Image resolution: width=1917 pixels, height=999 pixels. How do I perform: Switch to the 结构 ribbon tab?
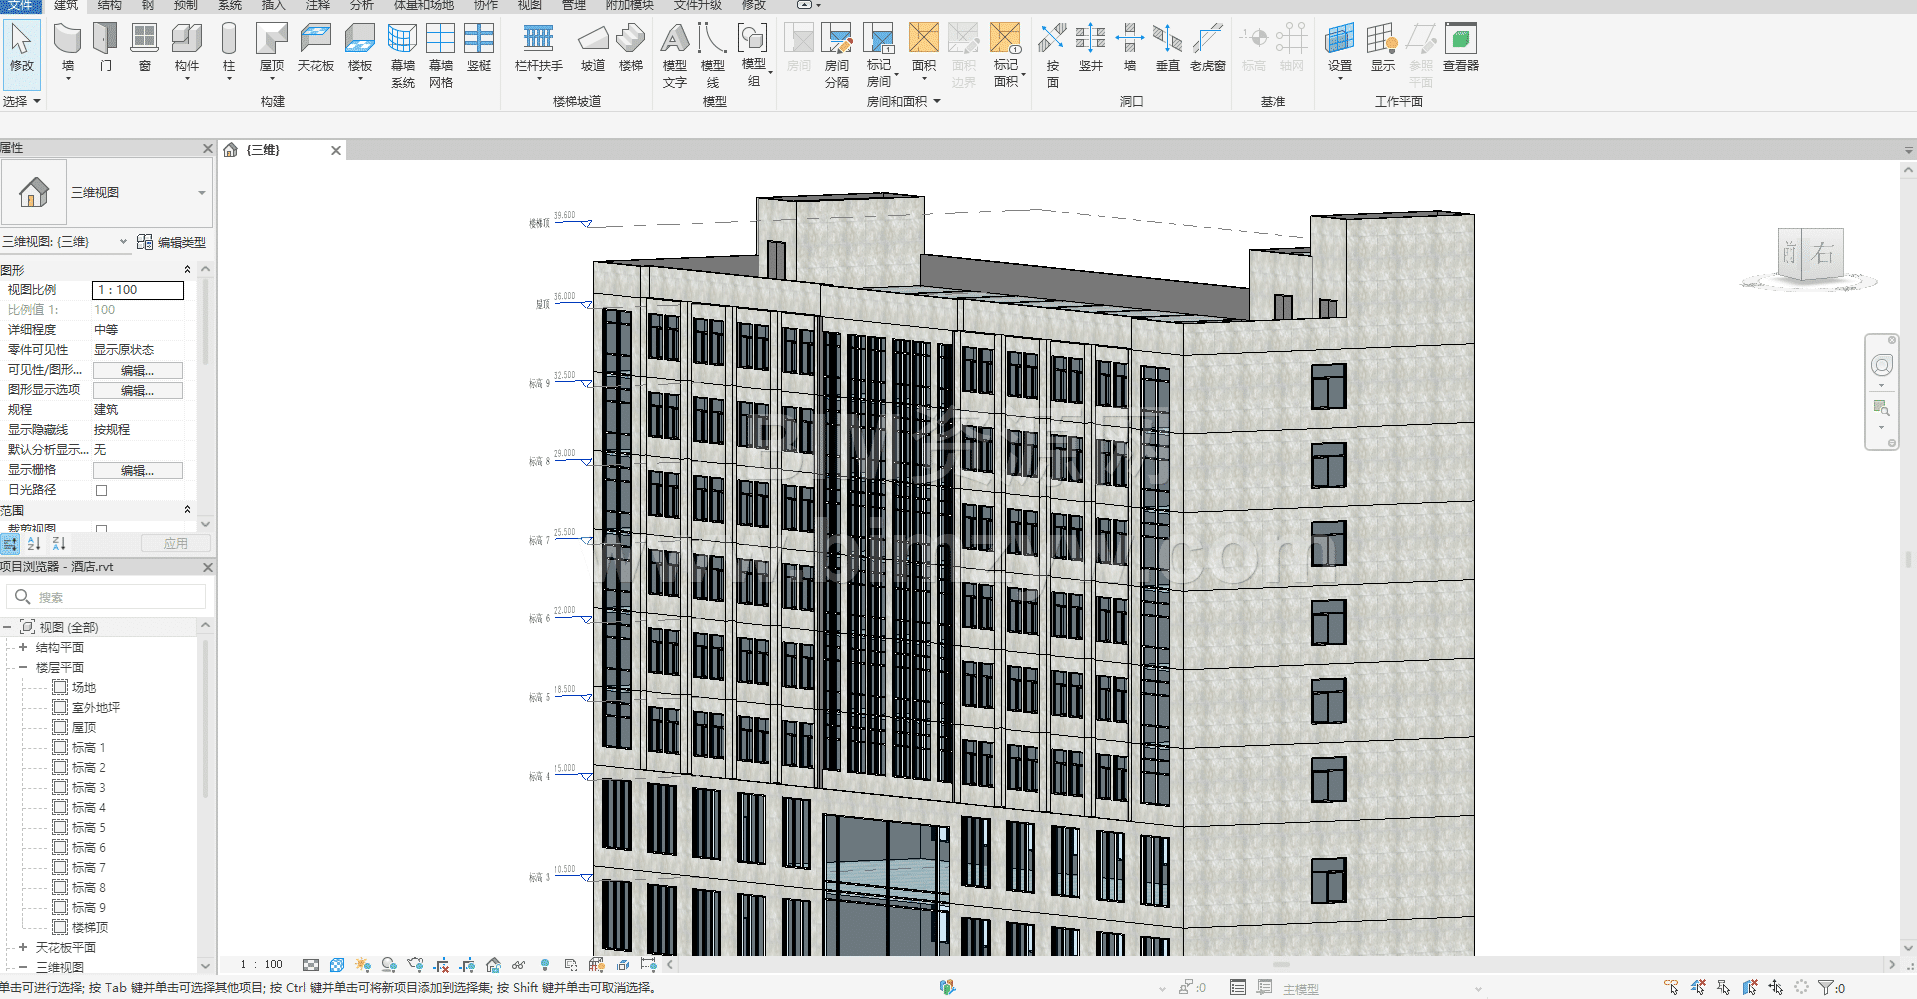pos(109,6)
